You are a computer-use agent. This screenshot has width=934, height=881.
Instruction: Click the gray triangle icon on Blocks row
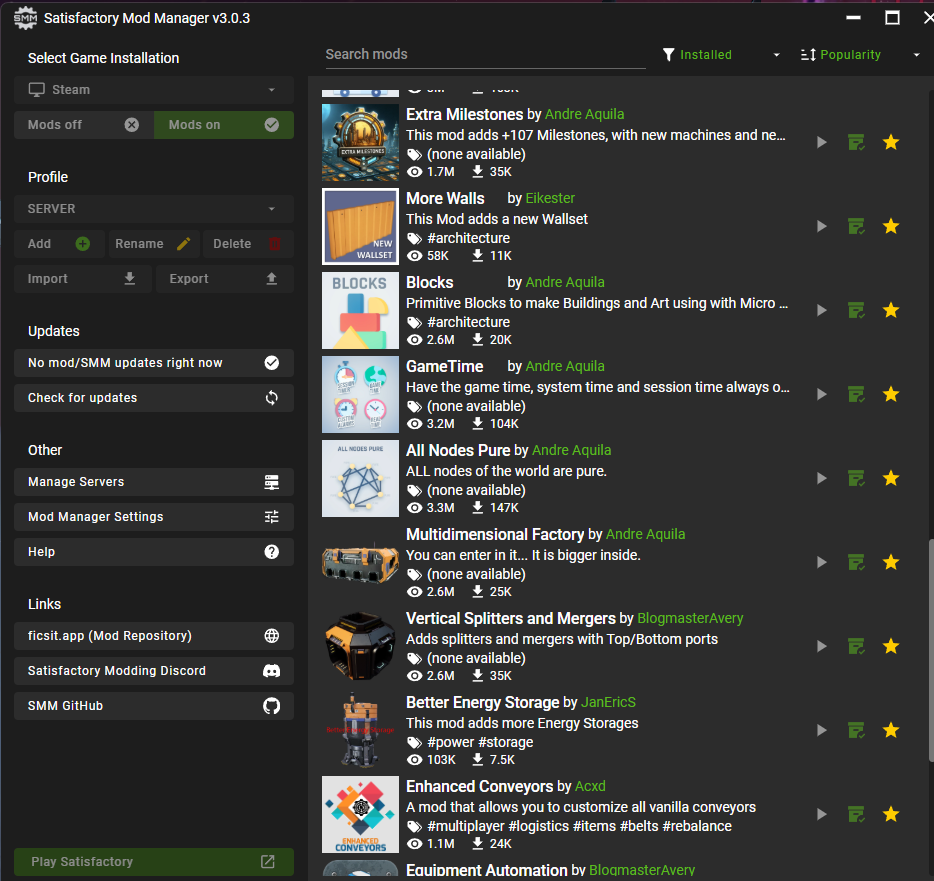coord(822,310)
